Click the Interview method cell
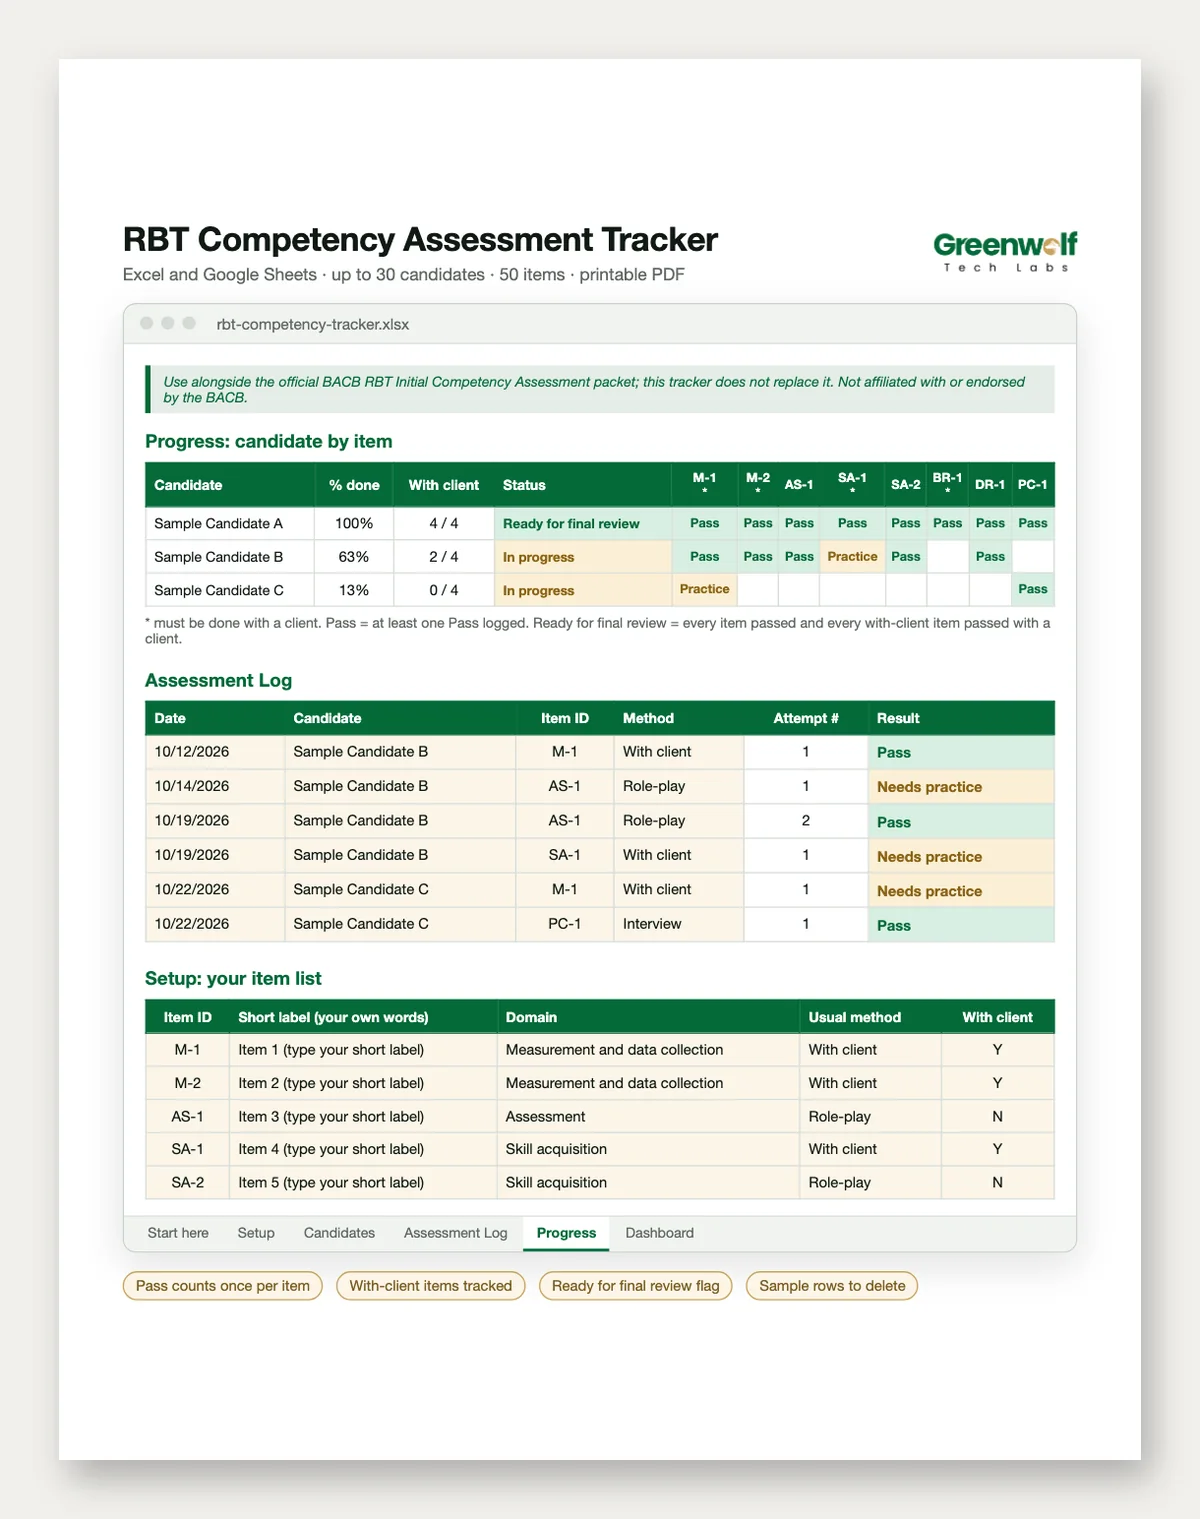This screenshot has width=1200, height=1519. click(678, 924)
